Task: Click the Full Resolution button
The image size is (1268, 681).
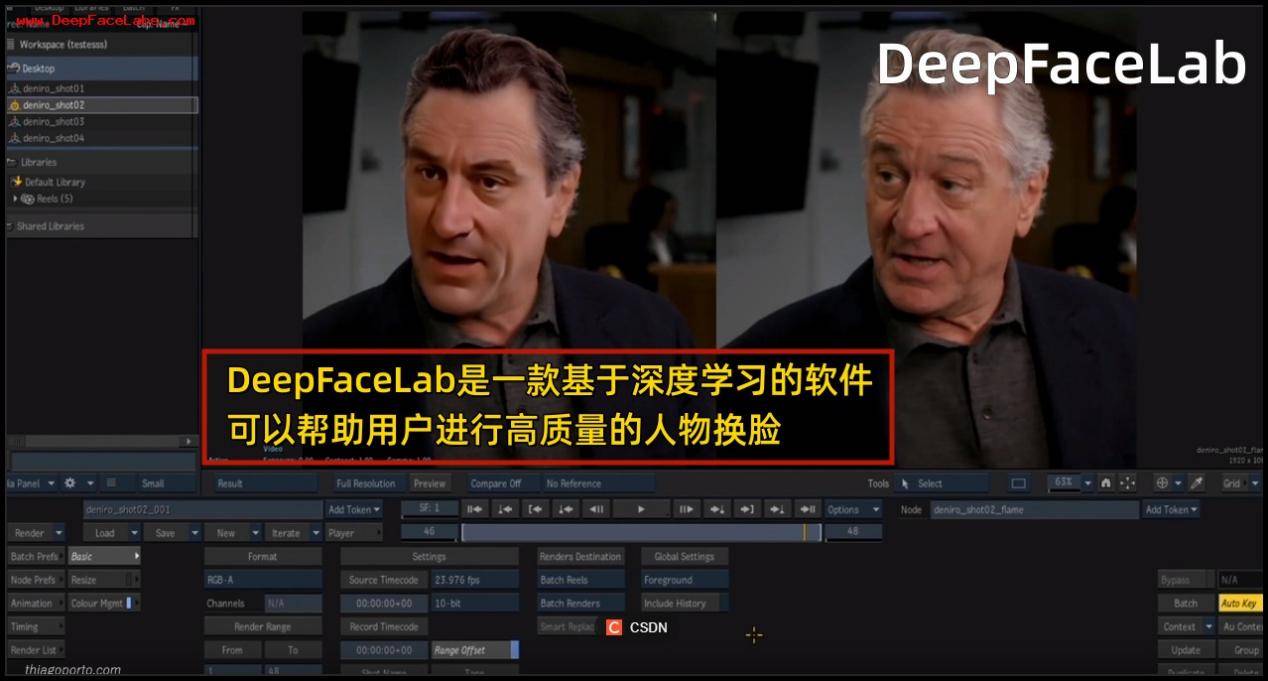Action: [365, 483]
